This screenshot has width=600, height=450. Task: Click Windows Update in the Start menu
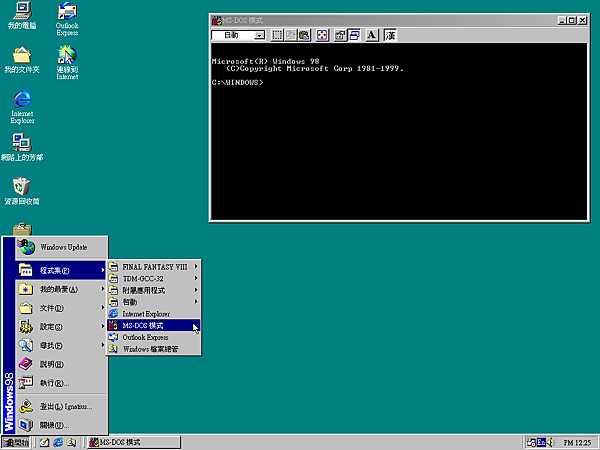pos(61,247)
